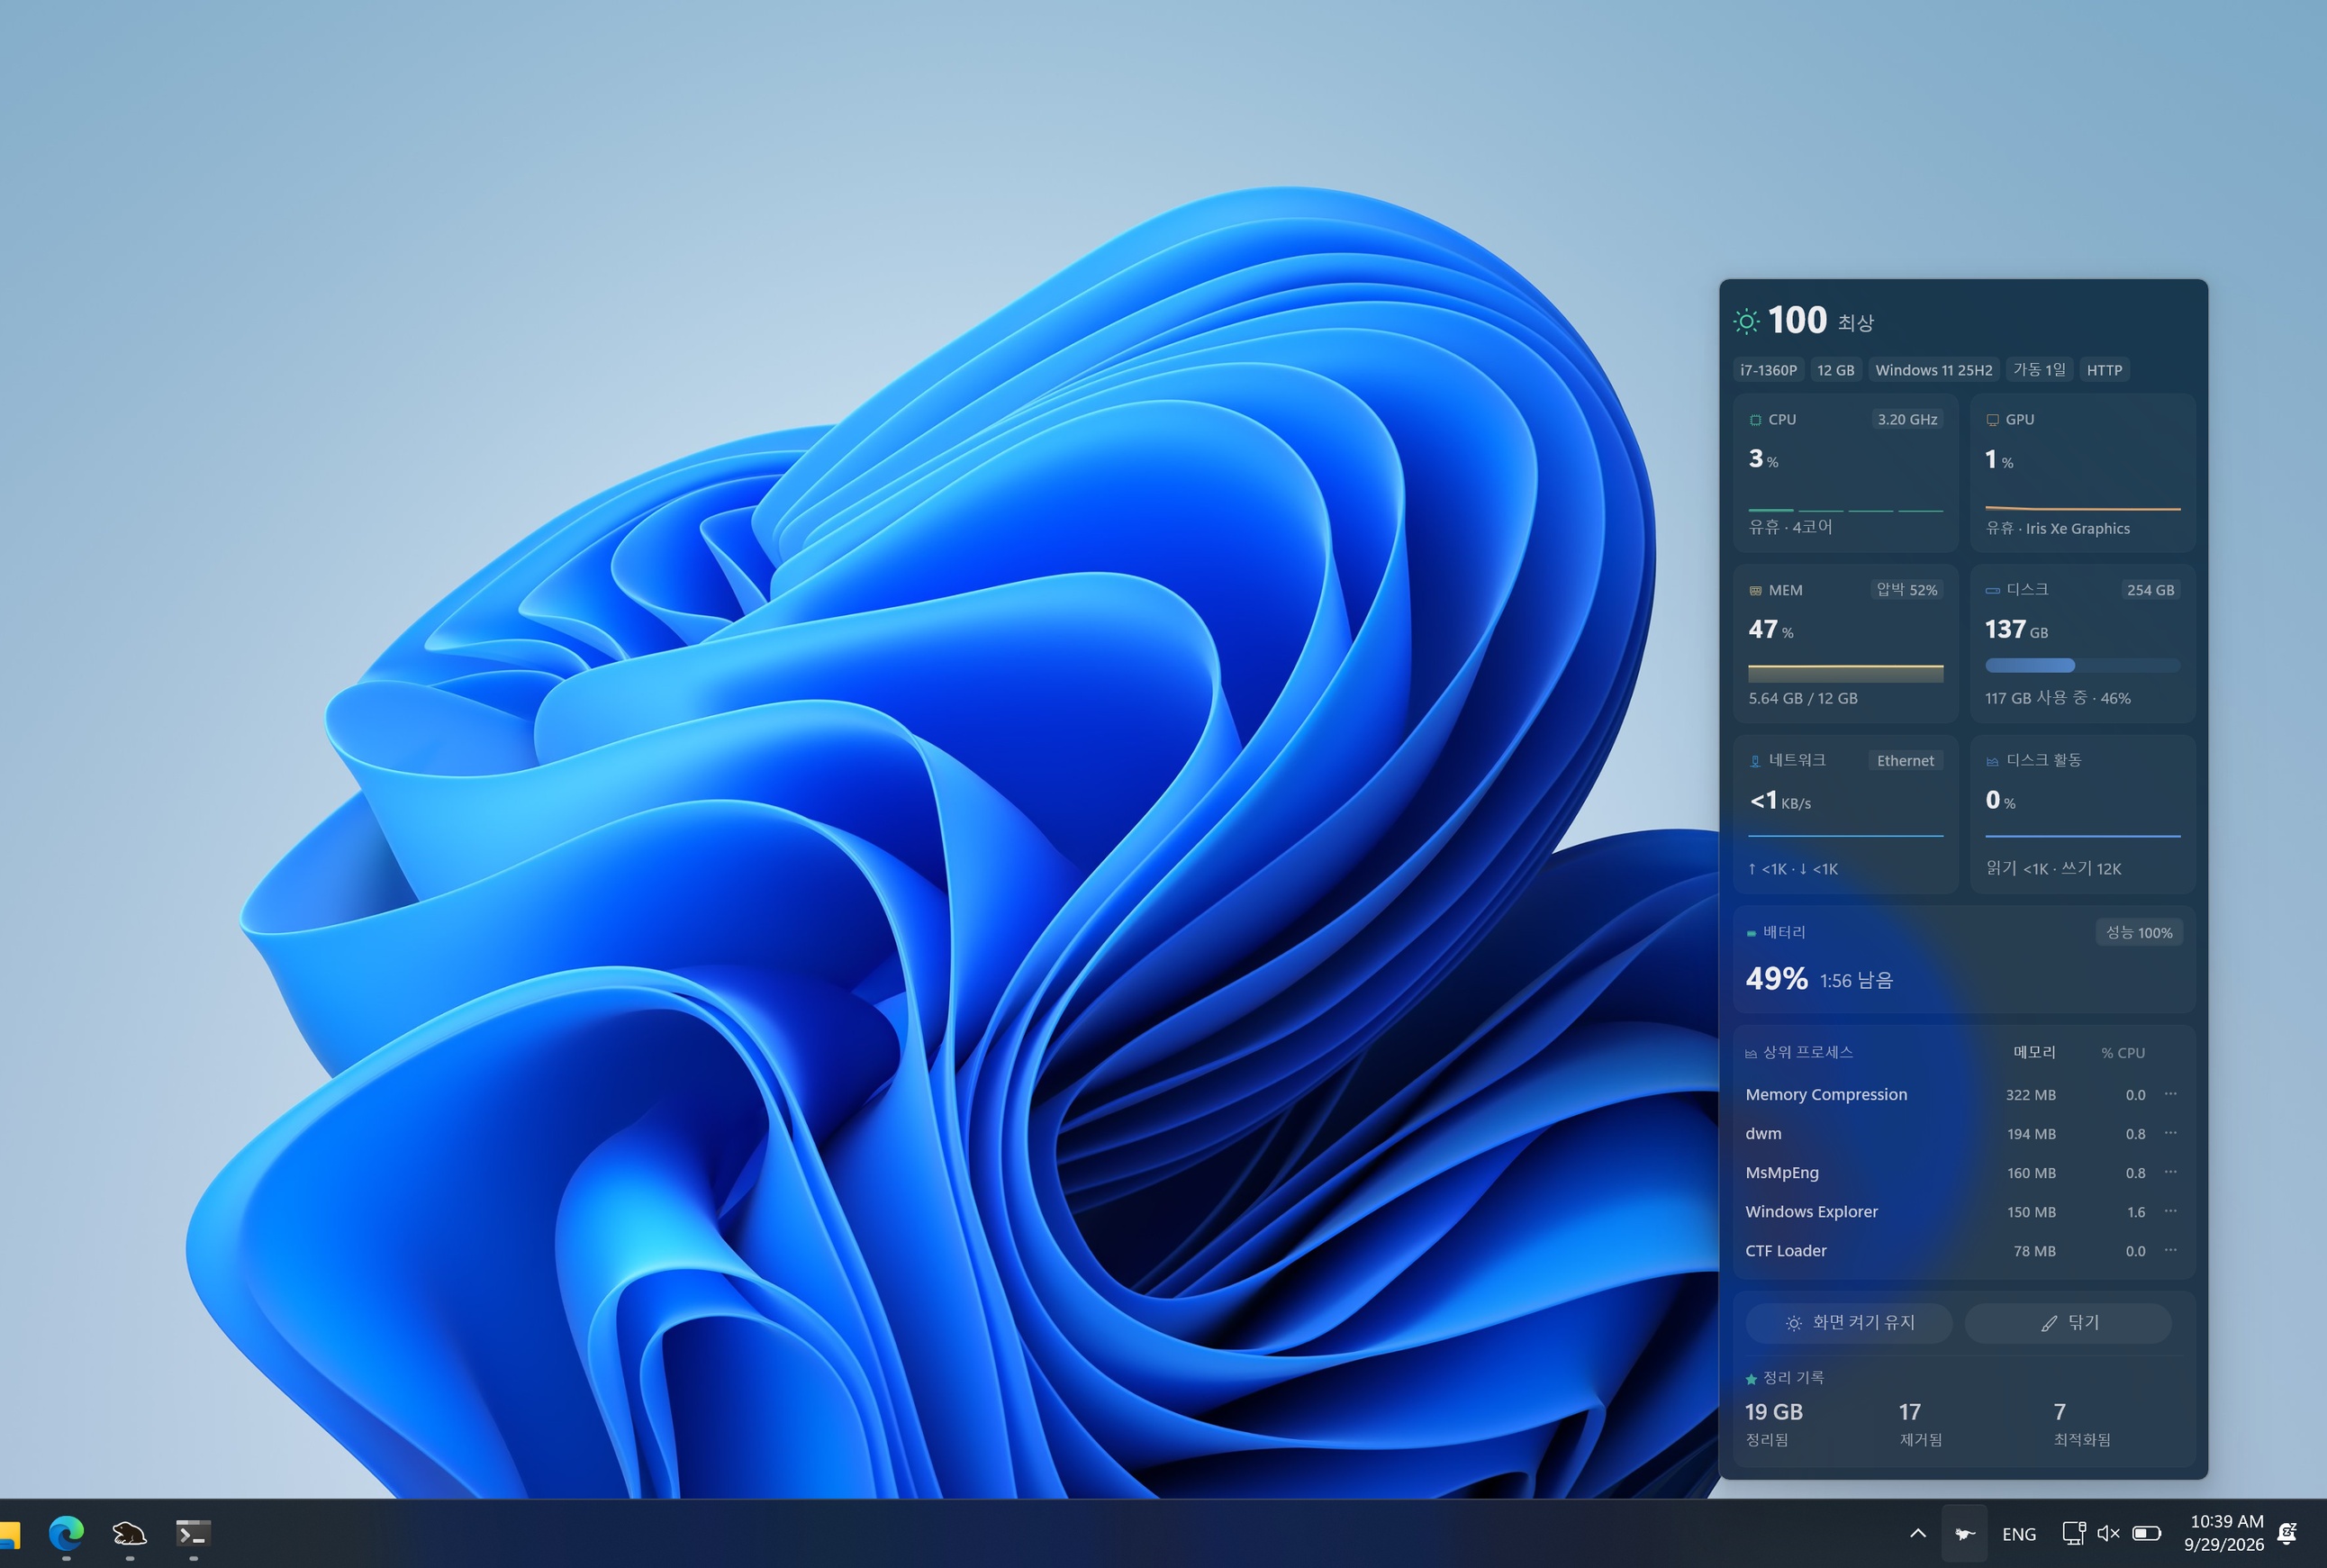Open the options menu for Windows Explorer
The width and height of the screenshot is (2327, 1568).
tap(2171, 1211)
